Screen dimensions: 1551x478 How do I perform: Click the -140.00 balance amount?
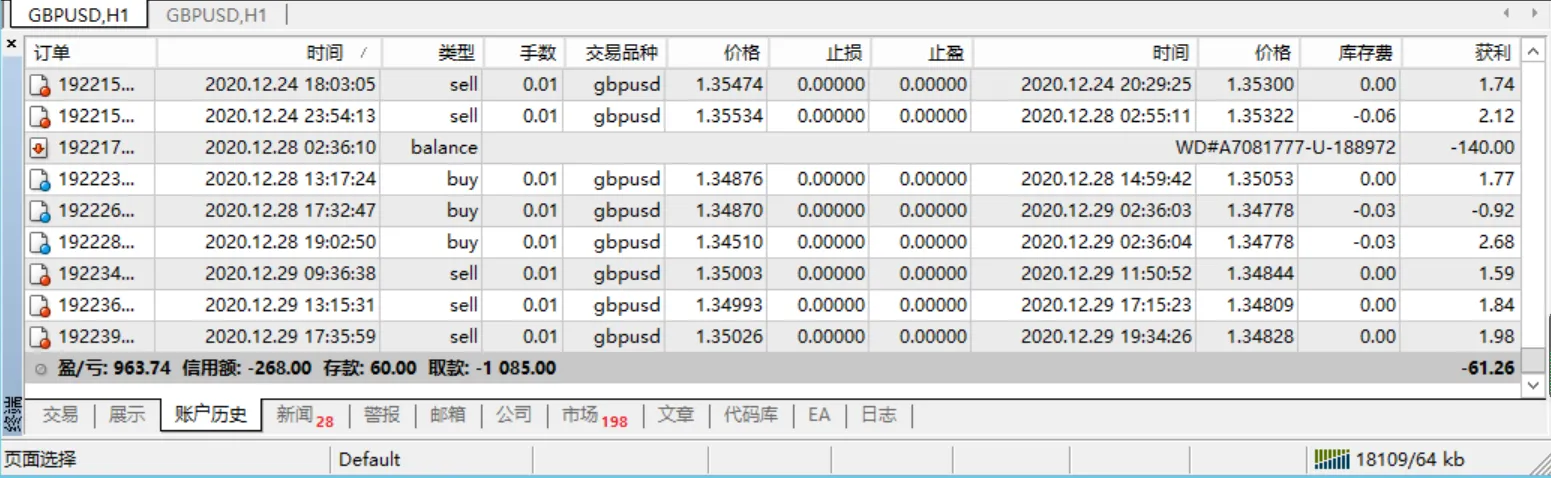click(x=1482, y=148)
